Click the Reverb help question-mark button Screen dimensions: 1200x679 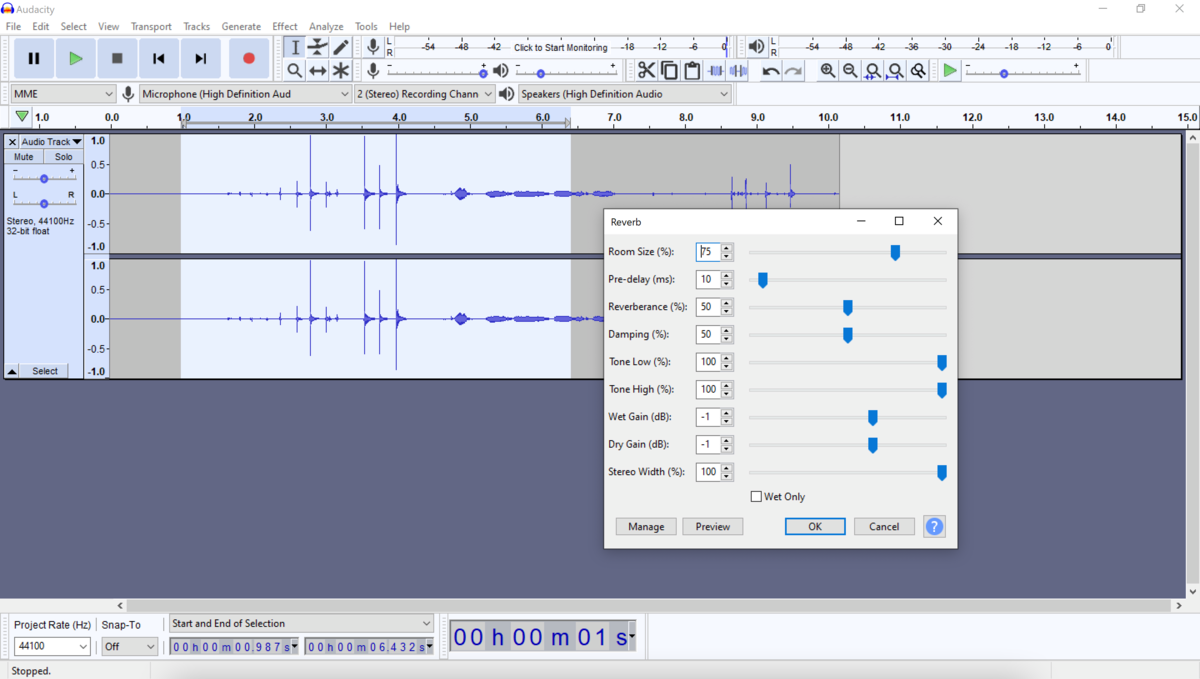934,526
